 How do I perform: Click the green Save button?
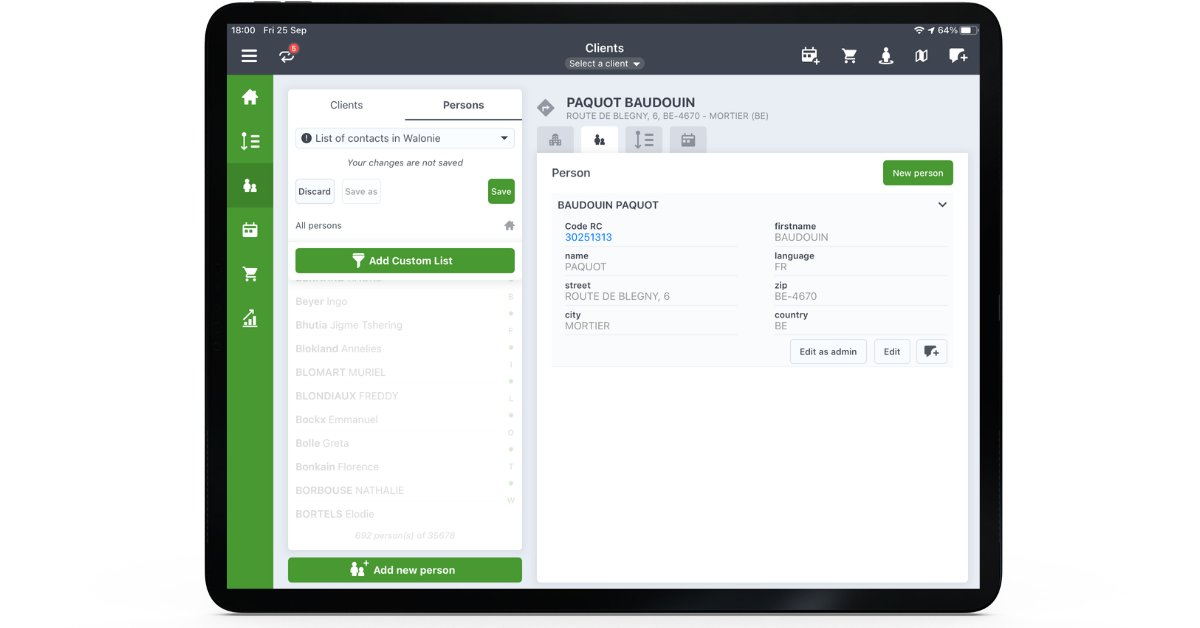tap(501, 191)
